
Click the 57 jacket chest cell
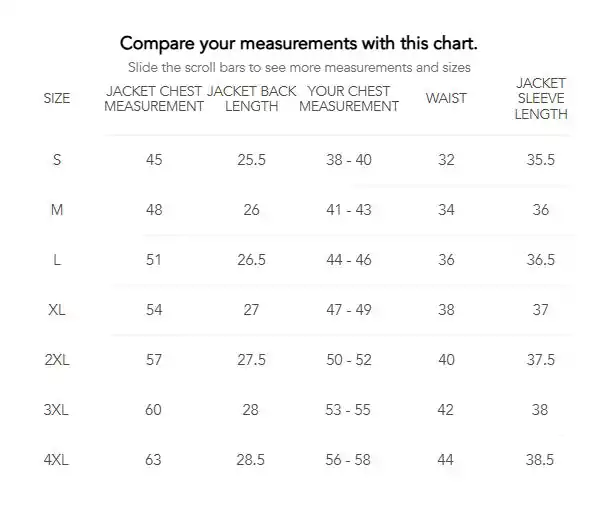click(154, 360)
